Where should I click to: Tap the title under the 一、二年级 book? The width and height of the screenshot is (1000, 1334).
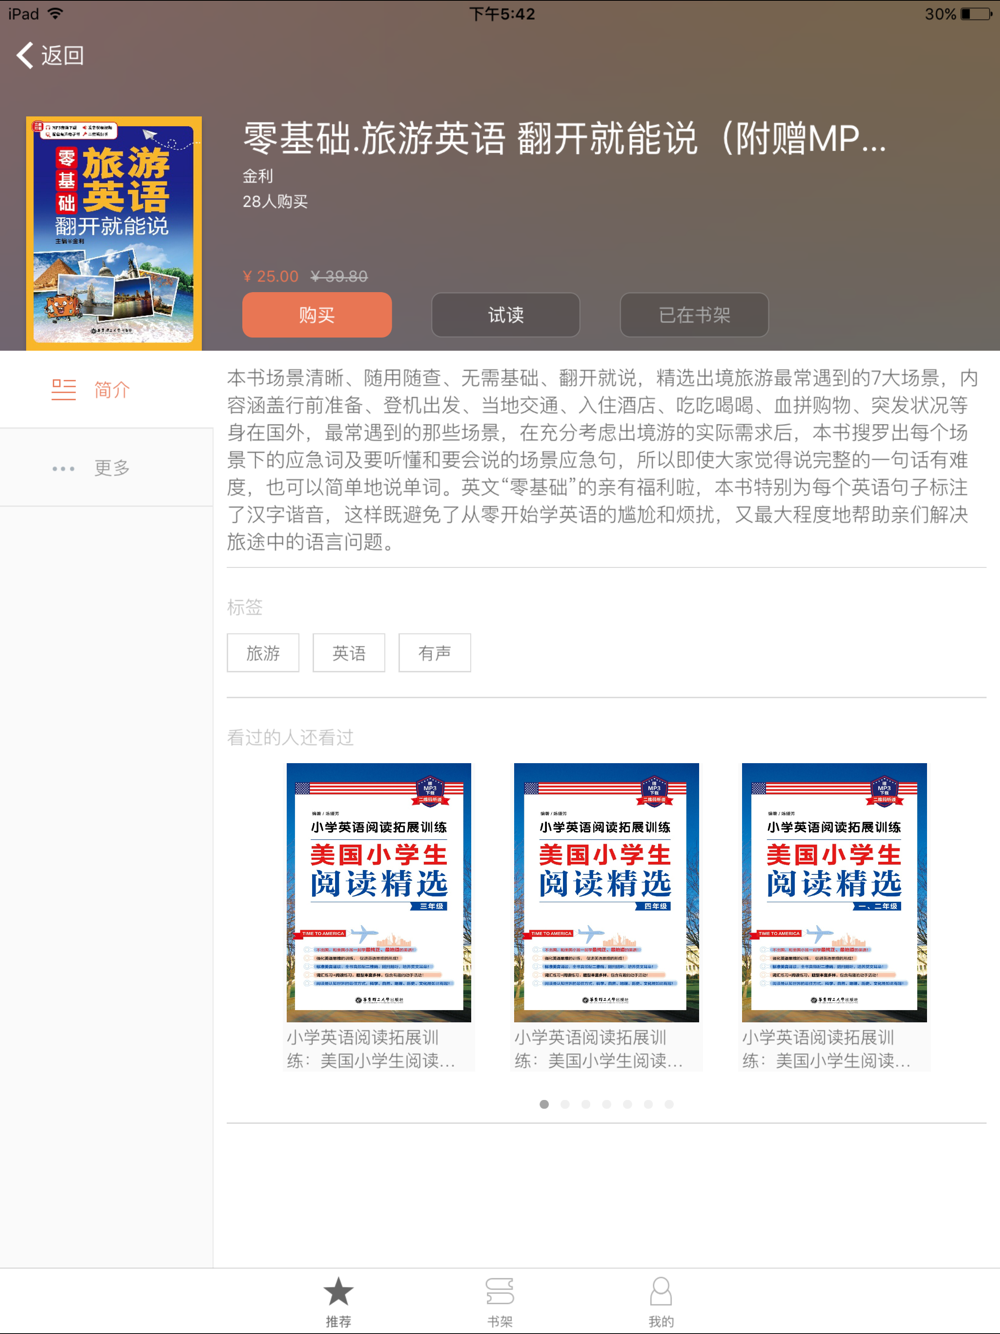826,1049
